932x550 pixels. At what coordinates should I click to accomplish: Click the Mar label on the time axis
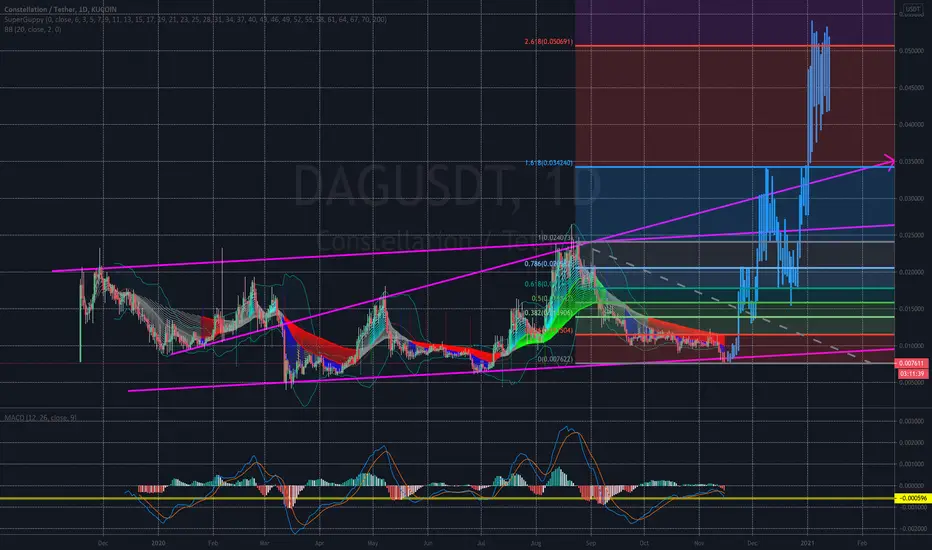pos(265,543)
